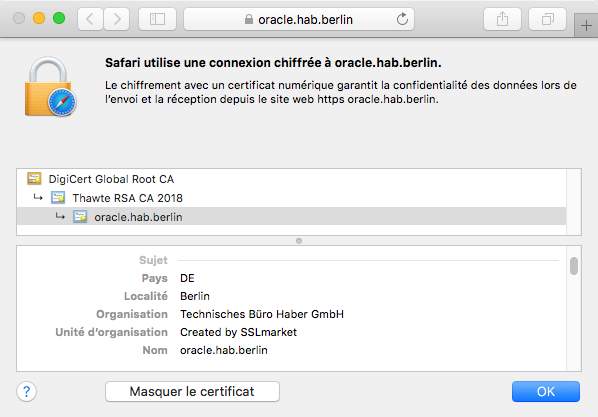Click the DigiCert Global Root CA certificate icon
Viewport: 598px width, 417px height.
(34, 178)
